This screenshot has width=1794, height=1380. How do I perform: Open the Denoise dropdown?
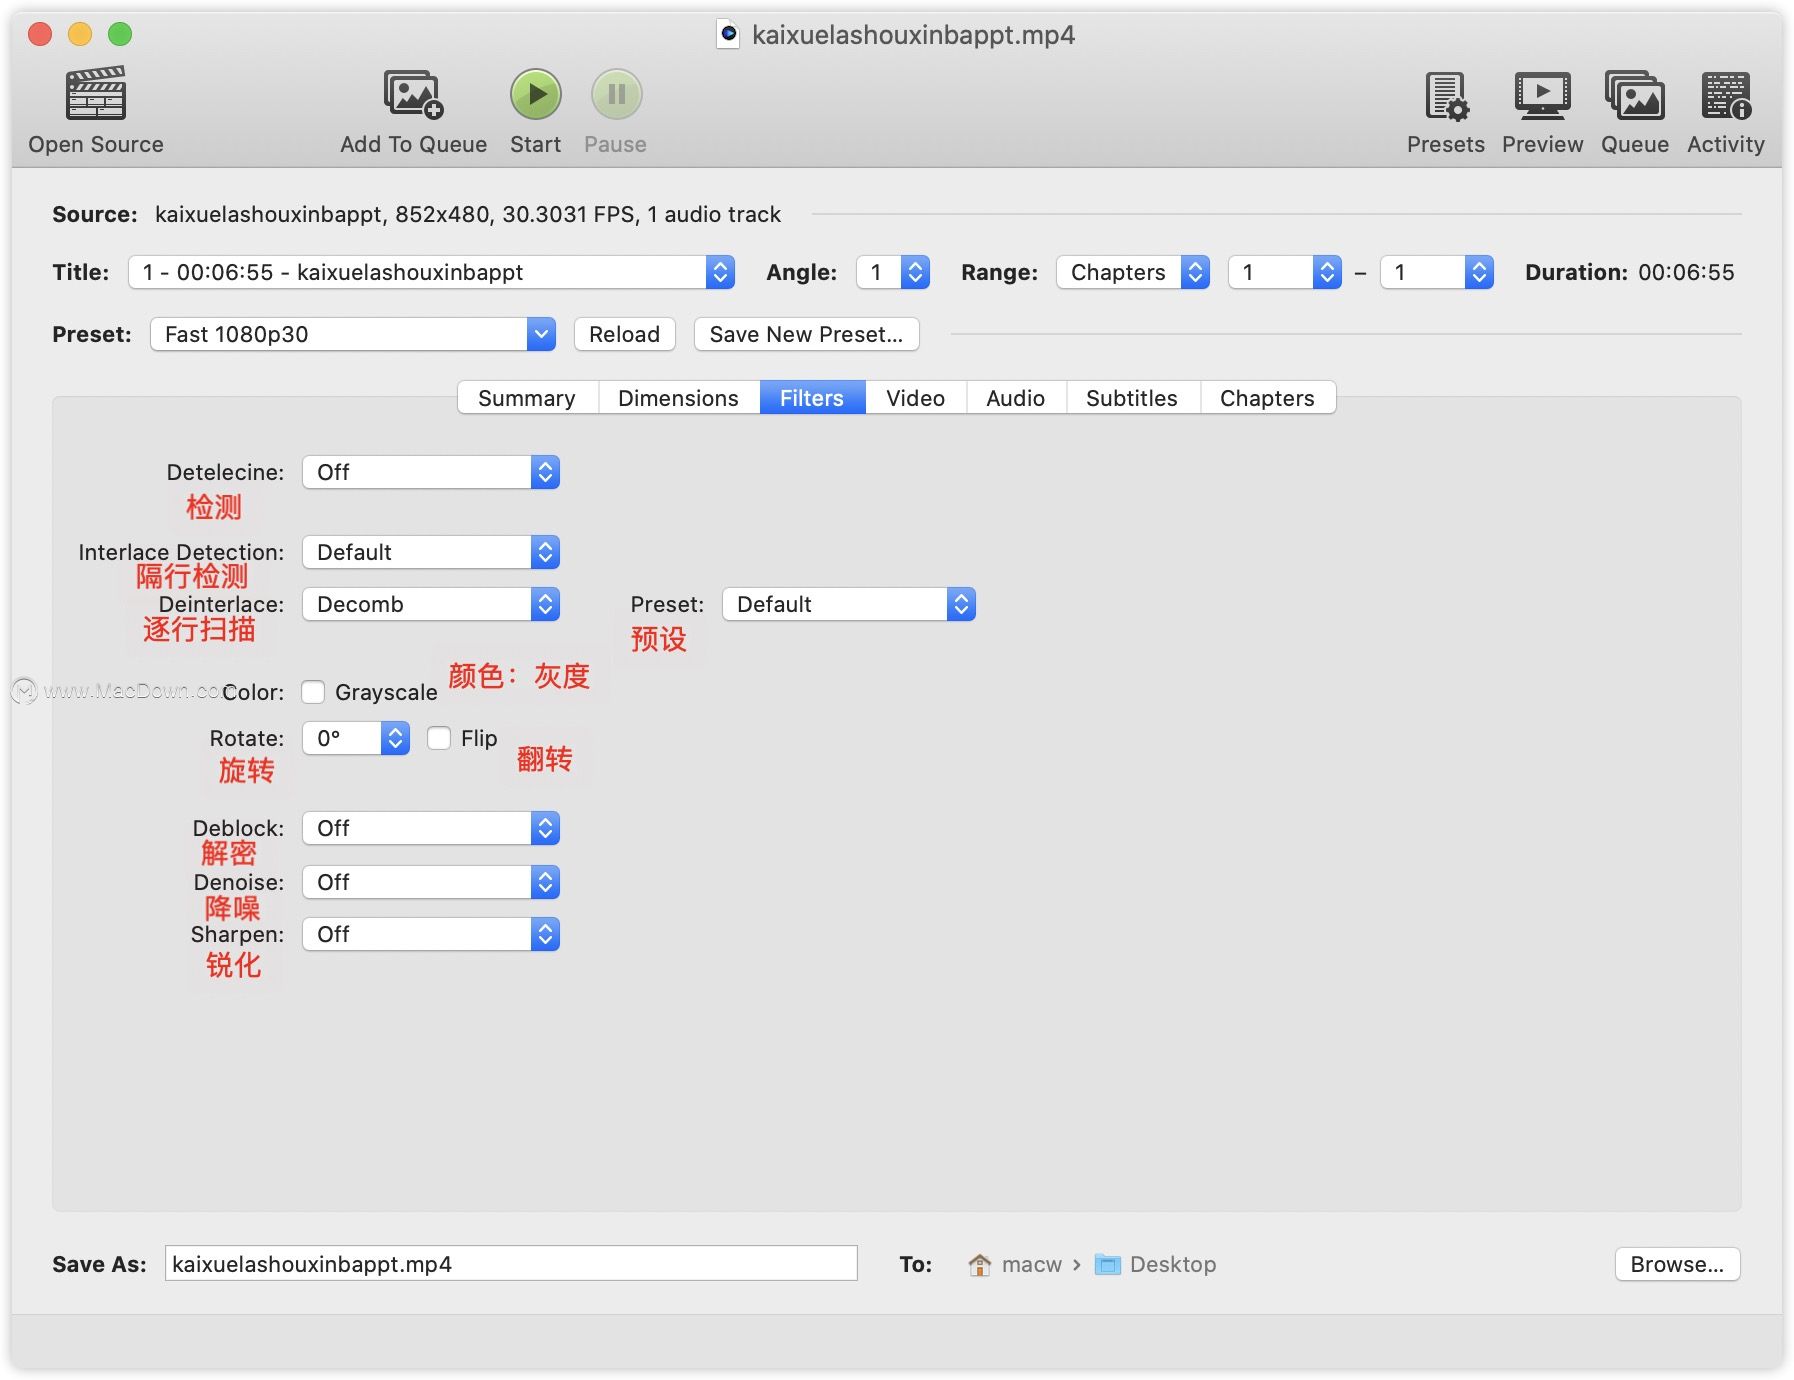pyautogui.click(x=431, y=882)
